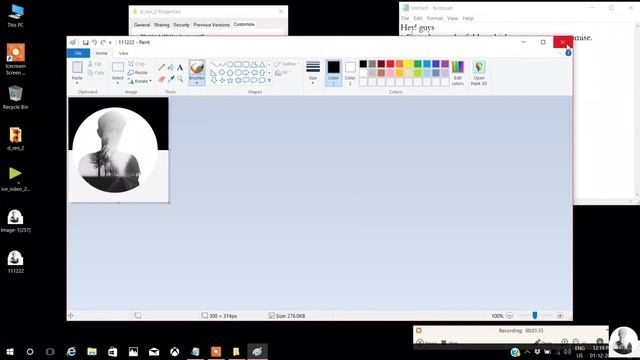Click the Brushes tool icon
Screen dimensions: 640x360
tap(197, 67)
